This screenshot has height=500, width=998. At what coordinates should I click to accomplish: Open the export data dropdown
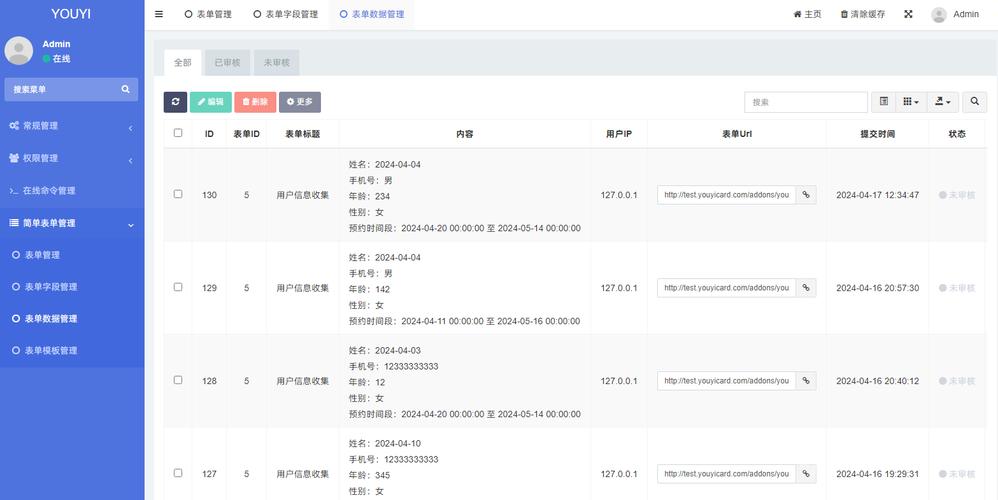(943, 102)
